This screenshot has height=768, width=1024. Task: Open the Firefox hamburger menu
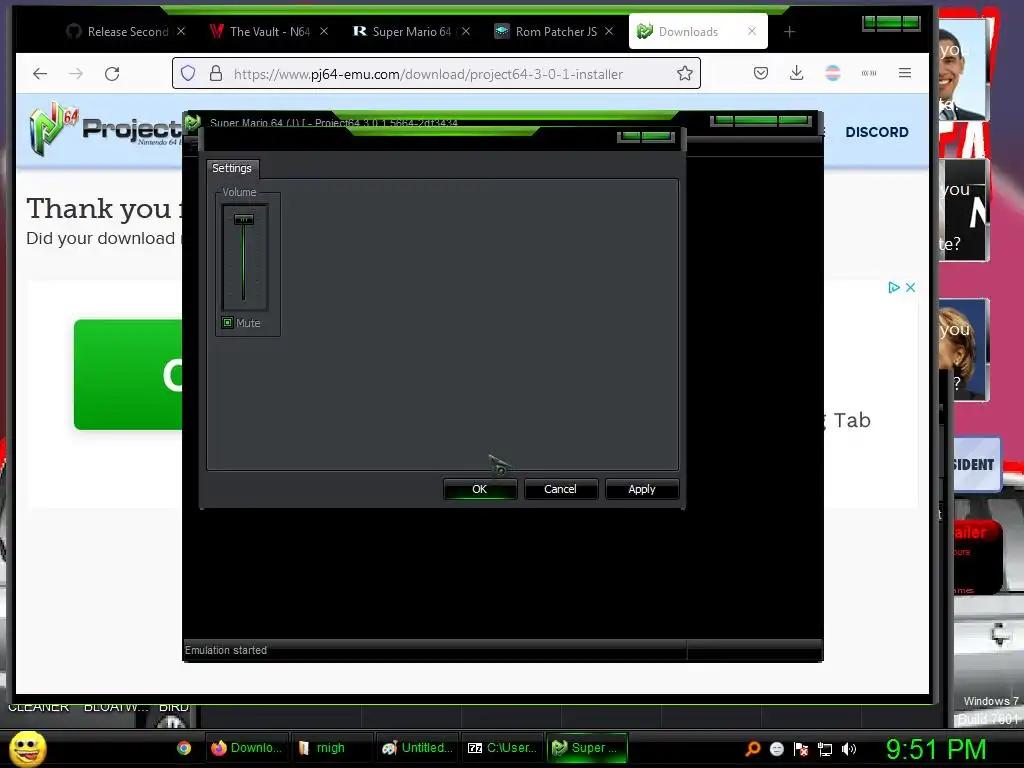(904, 73)
